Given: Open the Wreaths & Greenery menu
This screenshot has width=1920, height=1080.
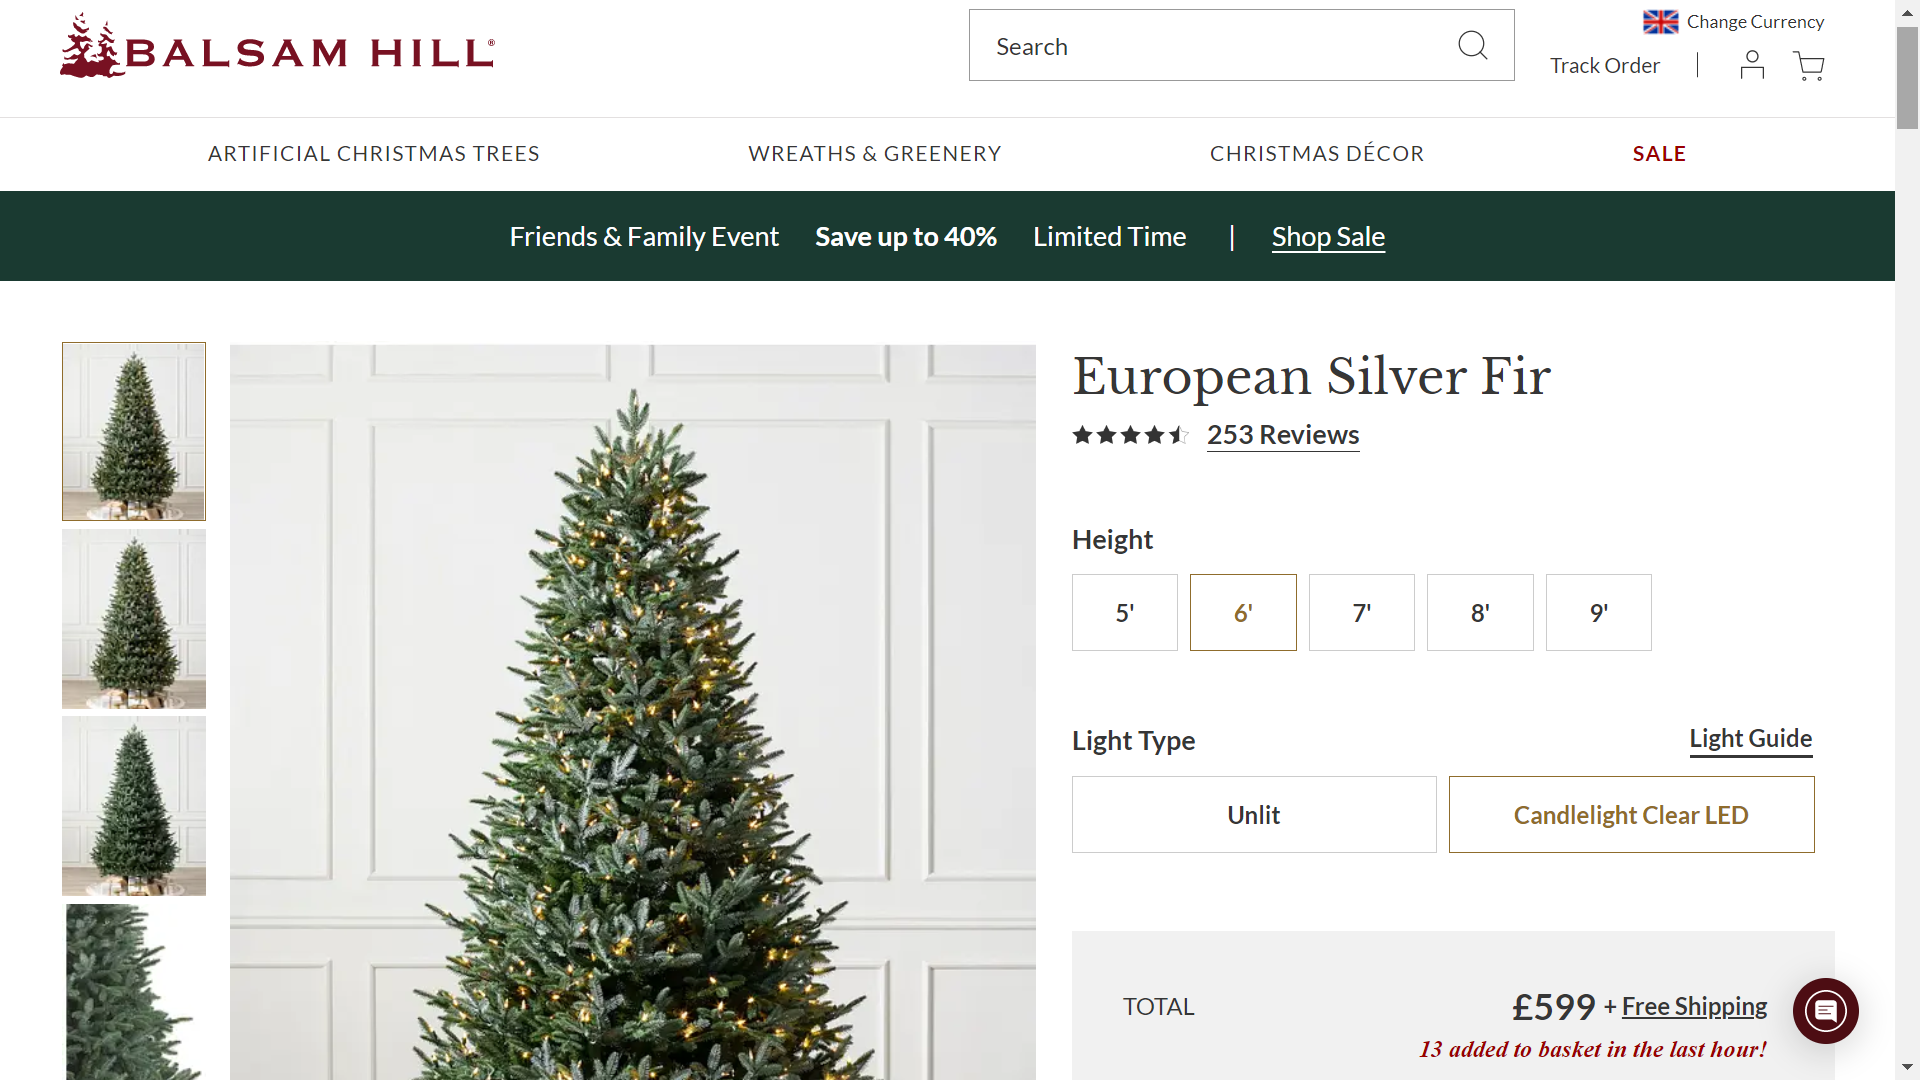Looking at the screenshot, I should (x=874, y=153).
